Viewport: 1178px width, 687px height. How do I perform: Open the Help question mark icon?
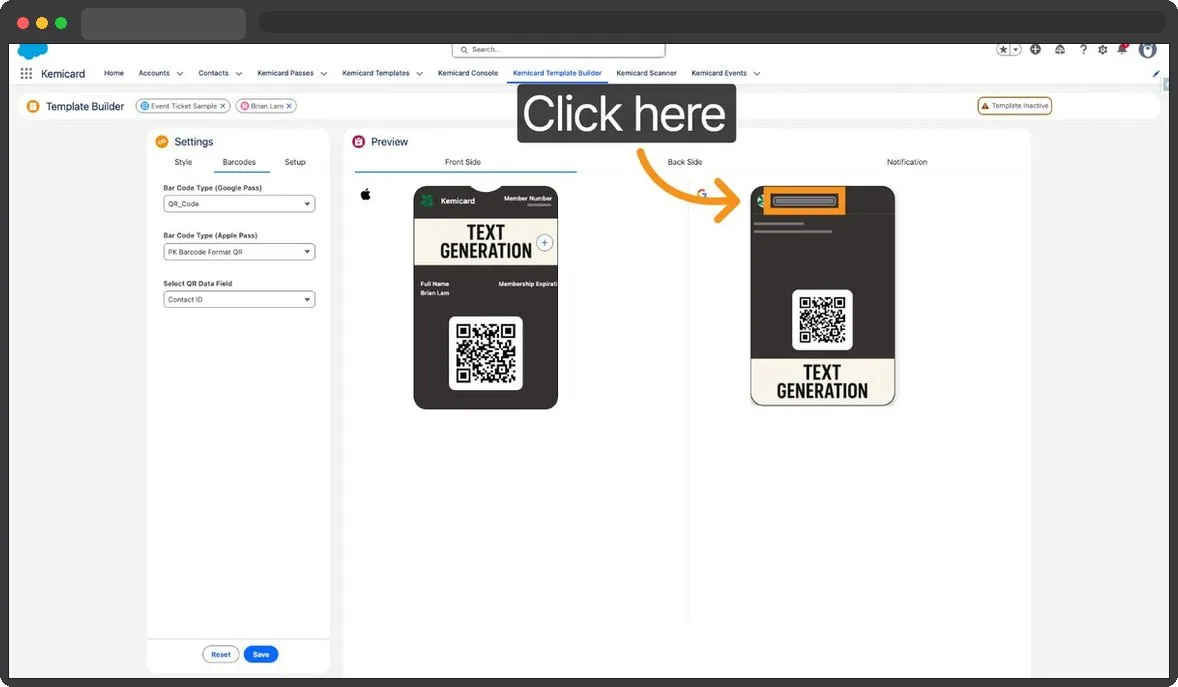click(x=1083, y=50)
